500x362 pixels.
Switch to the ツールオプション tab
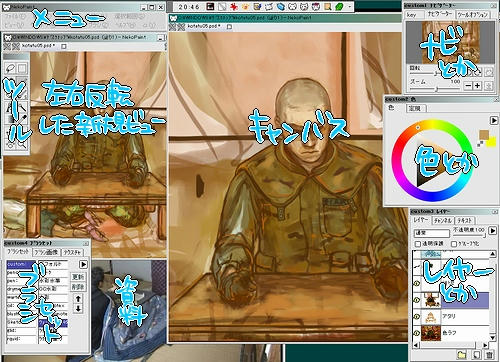point(473,15)
